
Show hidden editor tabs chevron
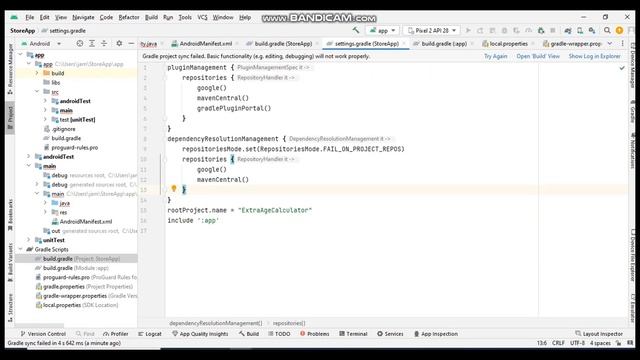pyautogui.click(x=610, y=43)
